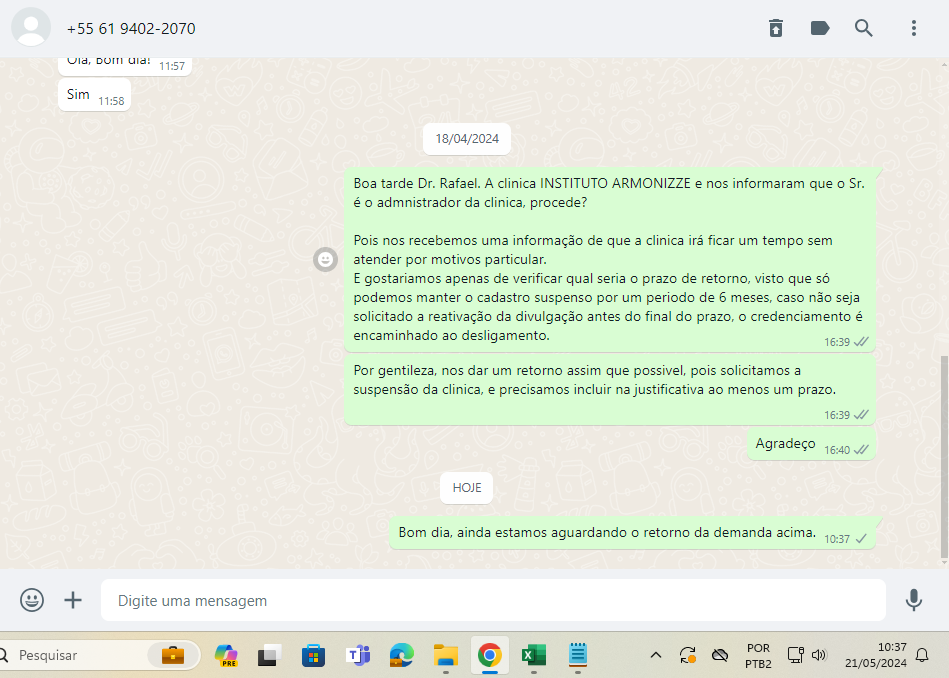Open contact info for +55 61 9402-2070
Screen dimensions: 949x678
[x=131, y=29]
